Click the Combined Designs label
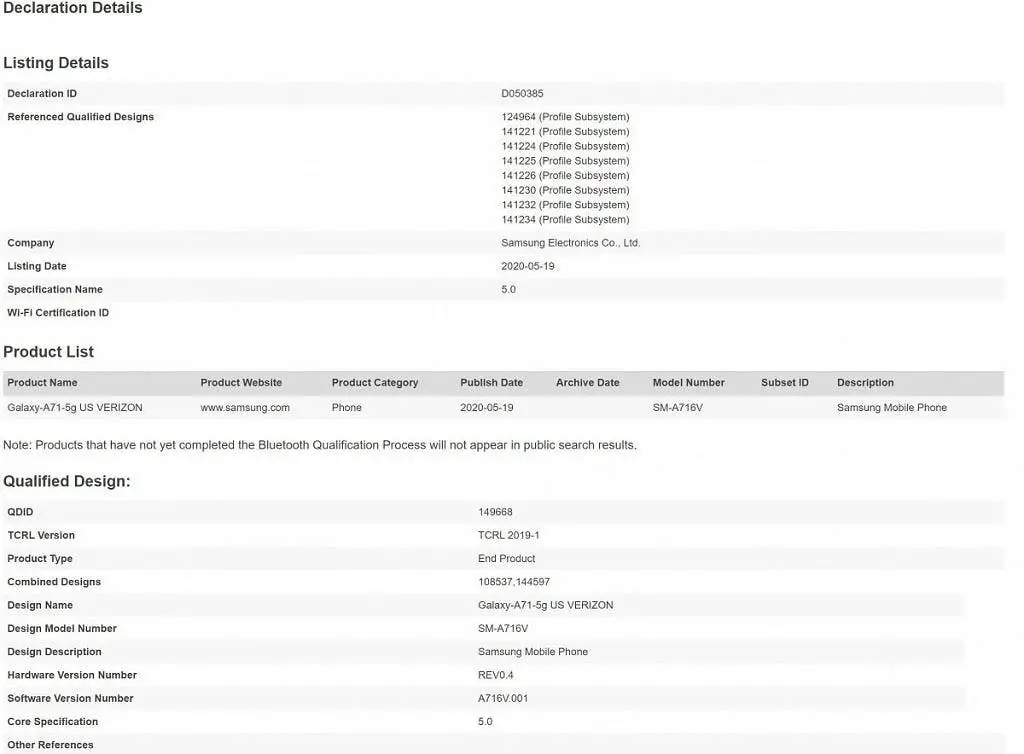 click(54, 582)
